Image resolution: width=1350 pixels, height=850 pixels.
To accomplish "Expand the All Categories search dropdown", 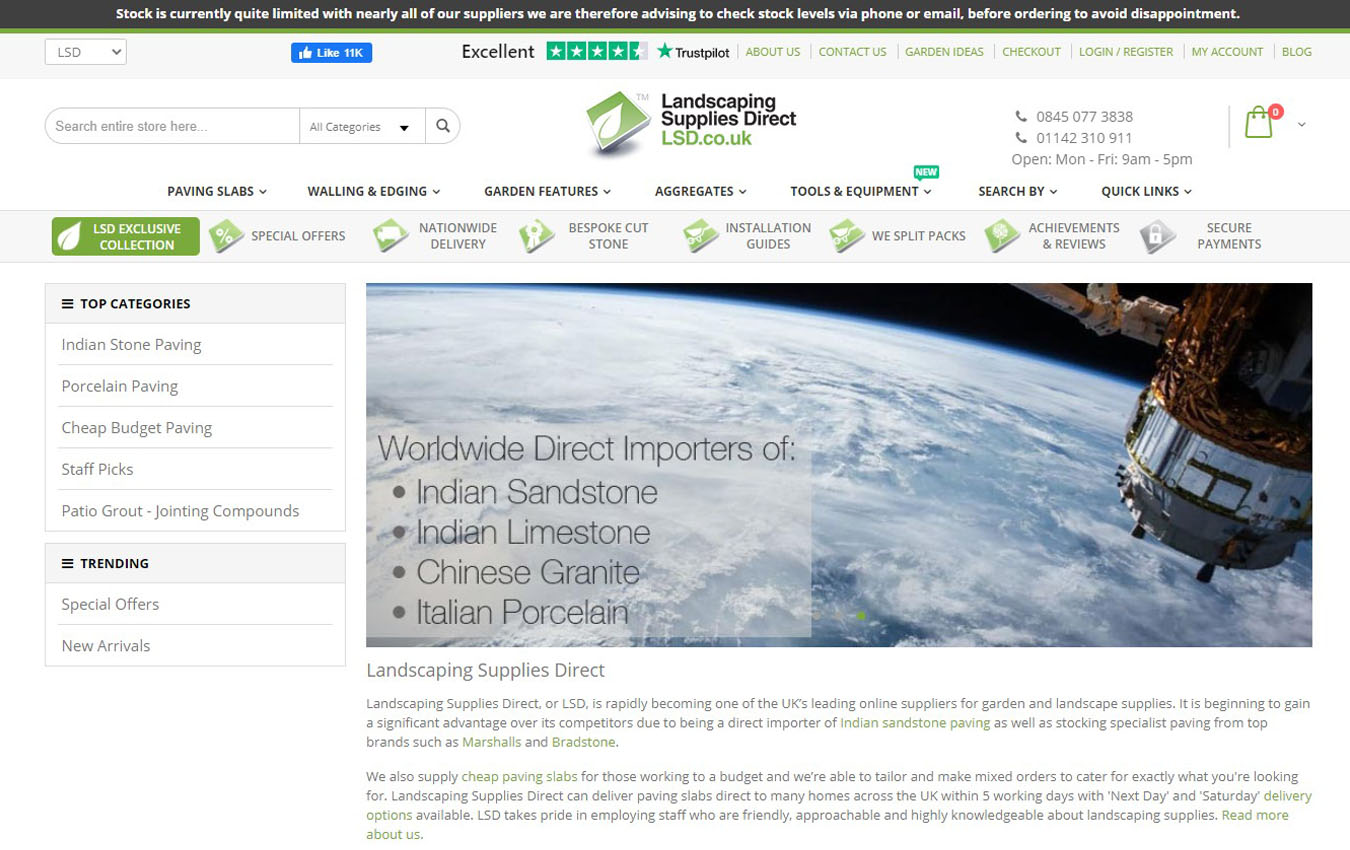I will pos(361,127).
